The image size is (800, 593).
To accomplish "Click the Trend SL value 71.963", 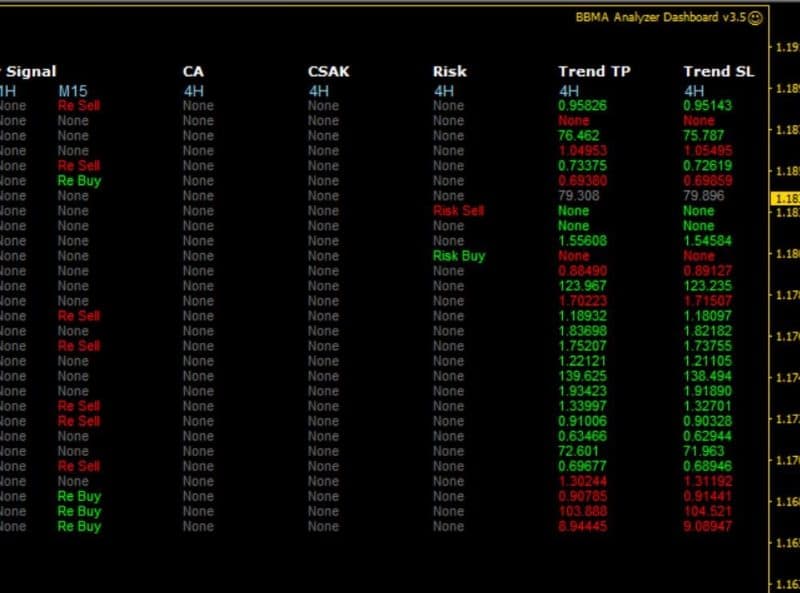I will point(703,451).
